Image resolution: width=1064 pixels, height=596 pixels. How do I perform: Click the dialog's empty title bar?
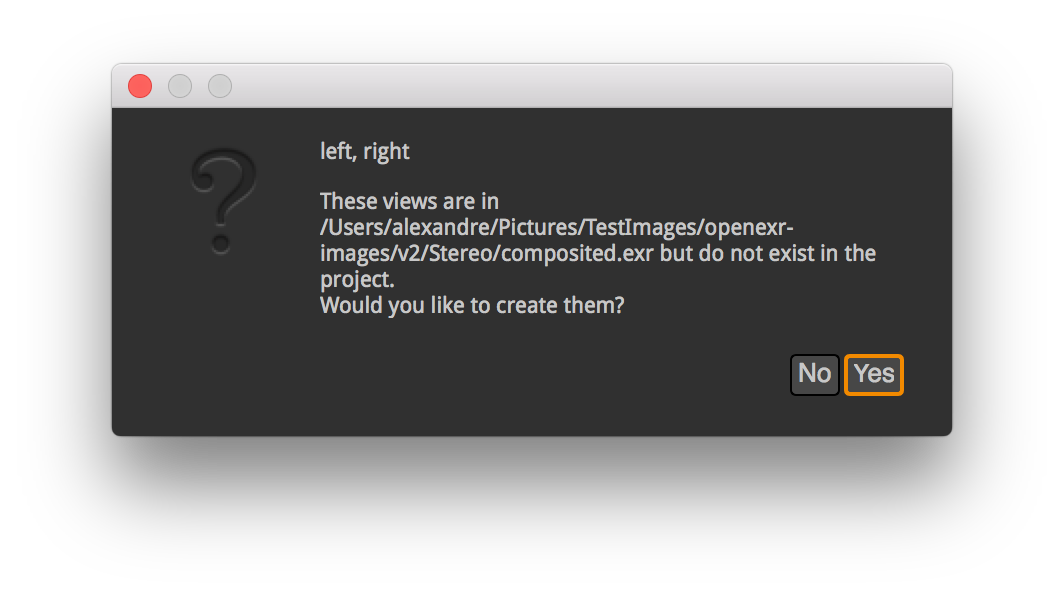tap(580, 86)
